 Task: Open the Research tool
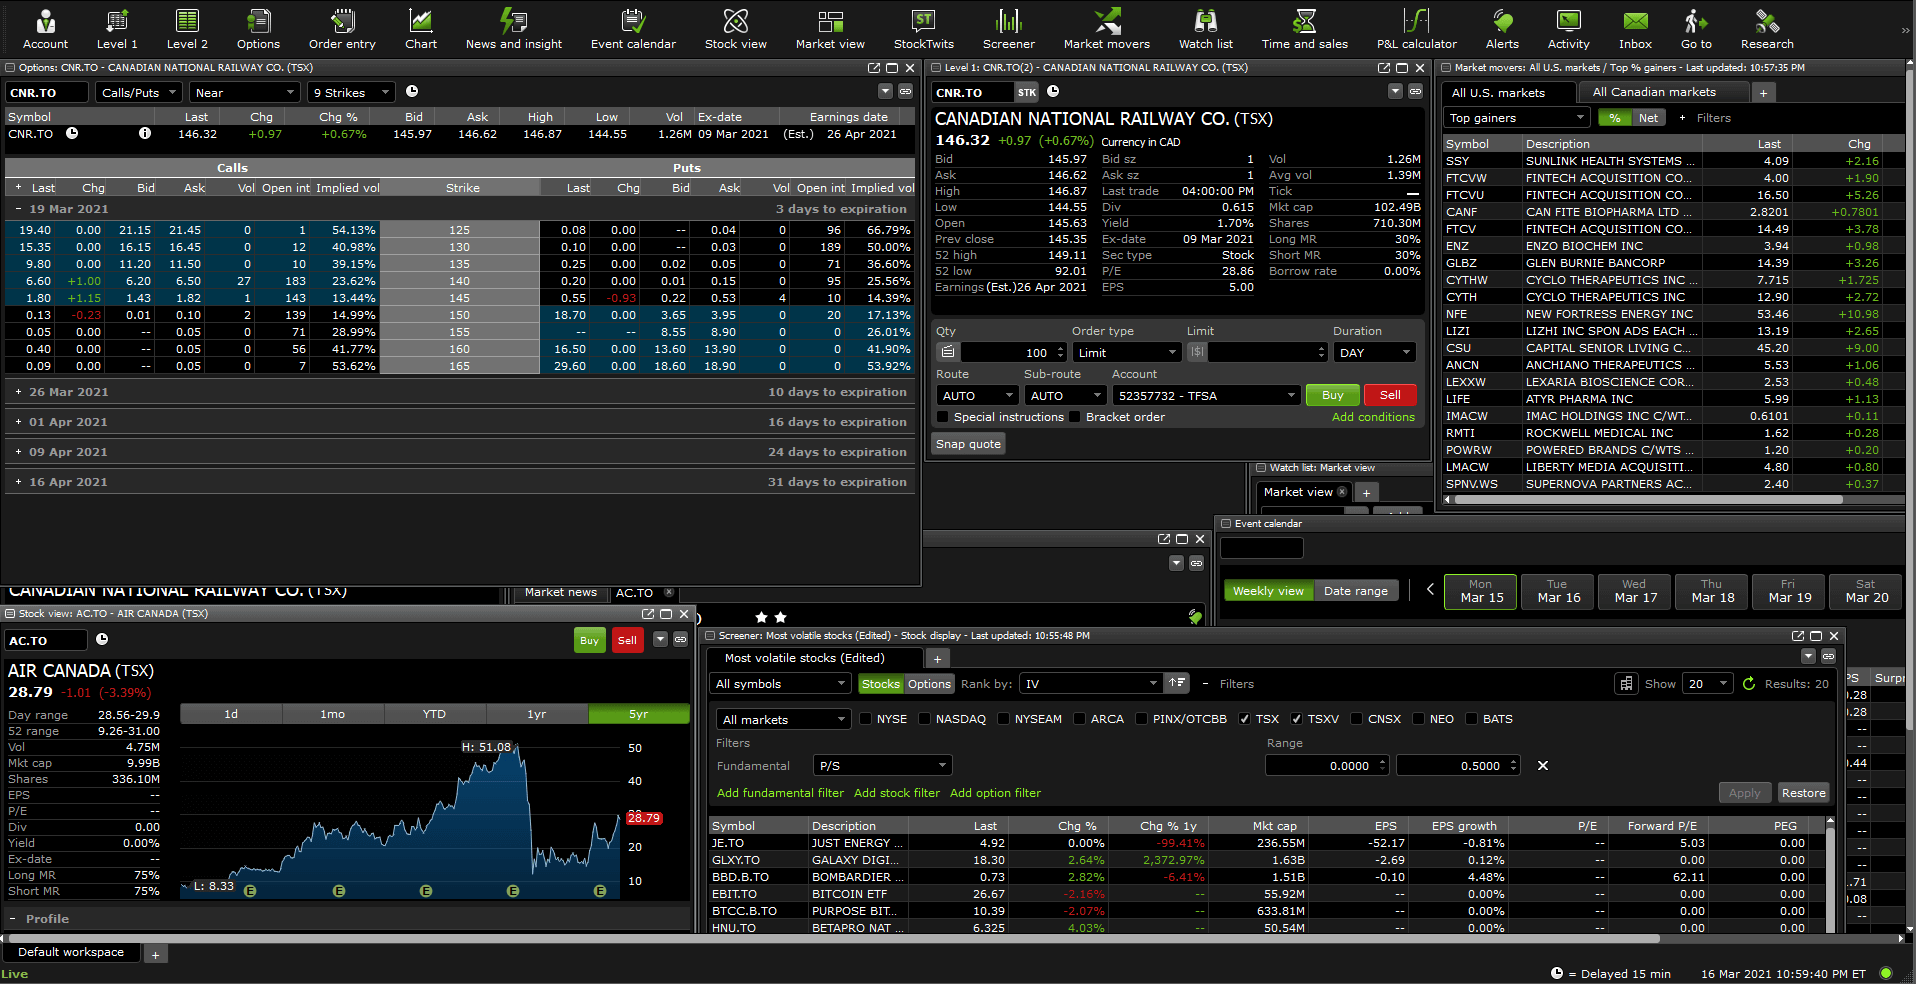1765,28
